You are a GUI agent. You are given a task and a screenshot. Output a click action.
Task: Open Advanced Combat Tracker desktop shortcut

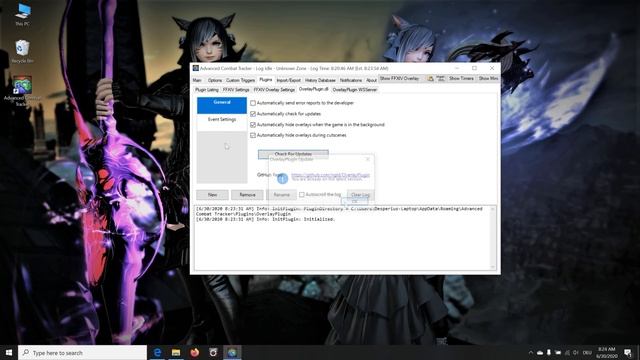point(22,91)
